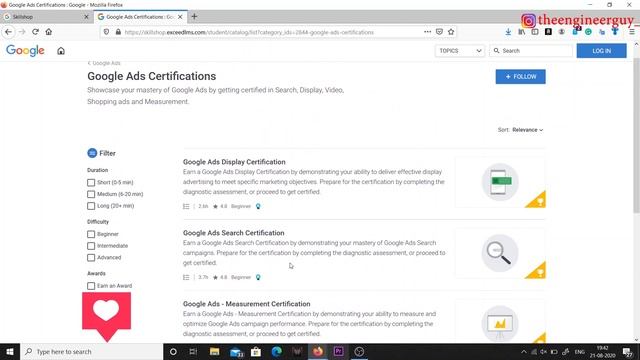Screen dimensions: 640x360
Task: Open the OBS Studio taskbar icon
Action: point(359,352)
